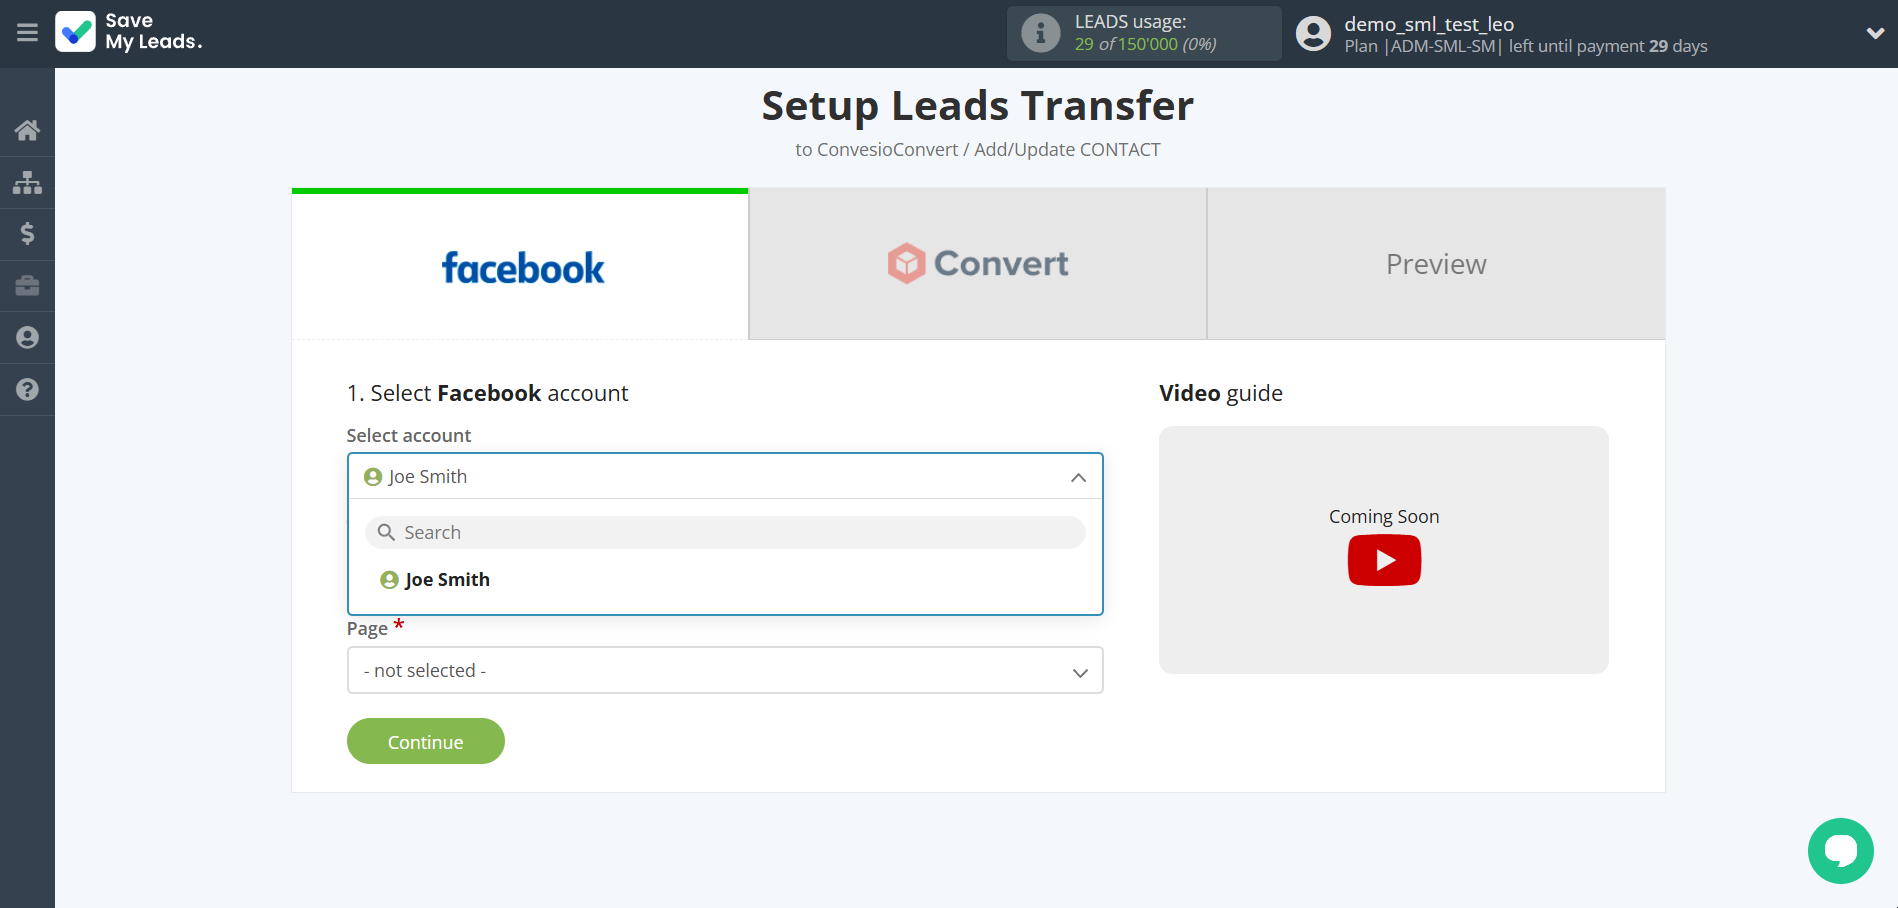Go to the Home sidebar icon
This screenshot has width=1898, height=908.
tap(27, 130)
